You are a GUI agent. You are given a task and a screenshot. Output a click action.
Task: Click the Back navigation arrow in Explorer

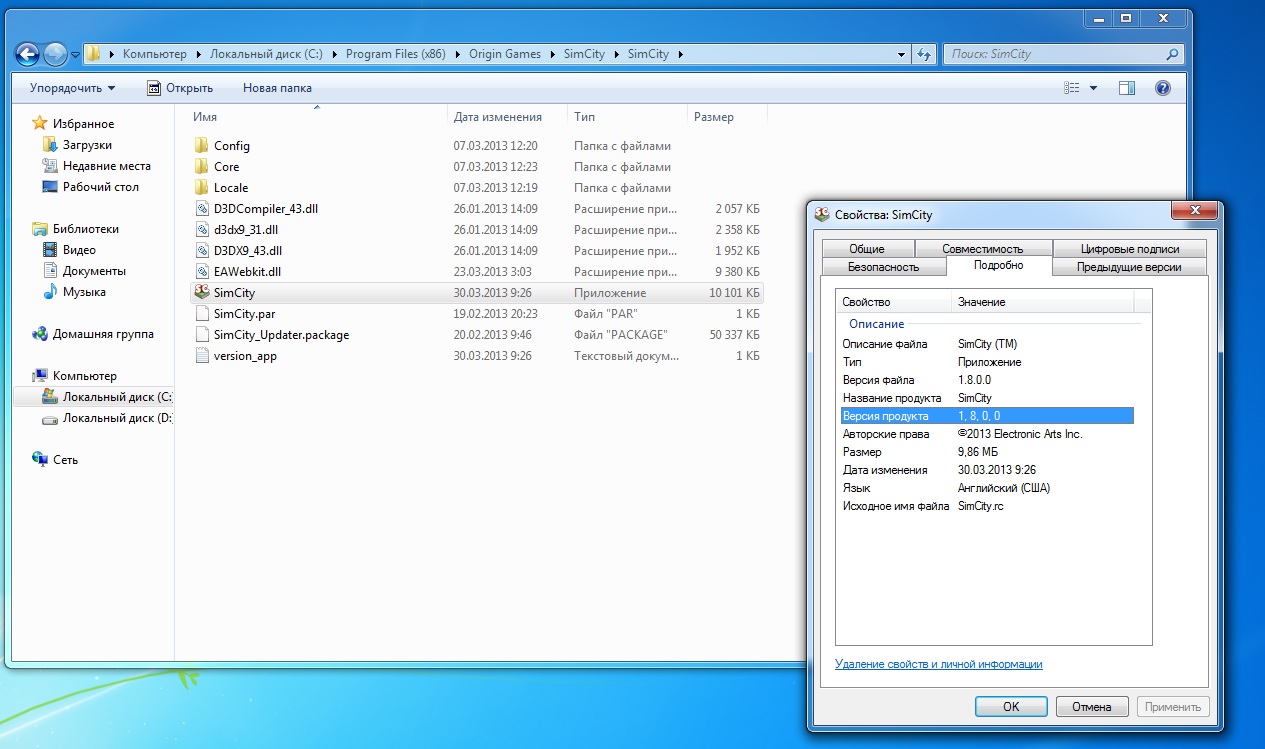(x=28, y=54)
